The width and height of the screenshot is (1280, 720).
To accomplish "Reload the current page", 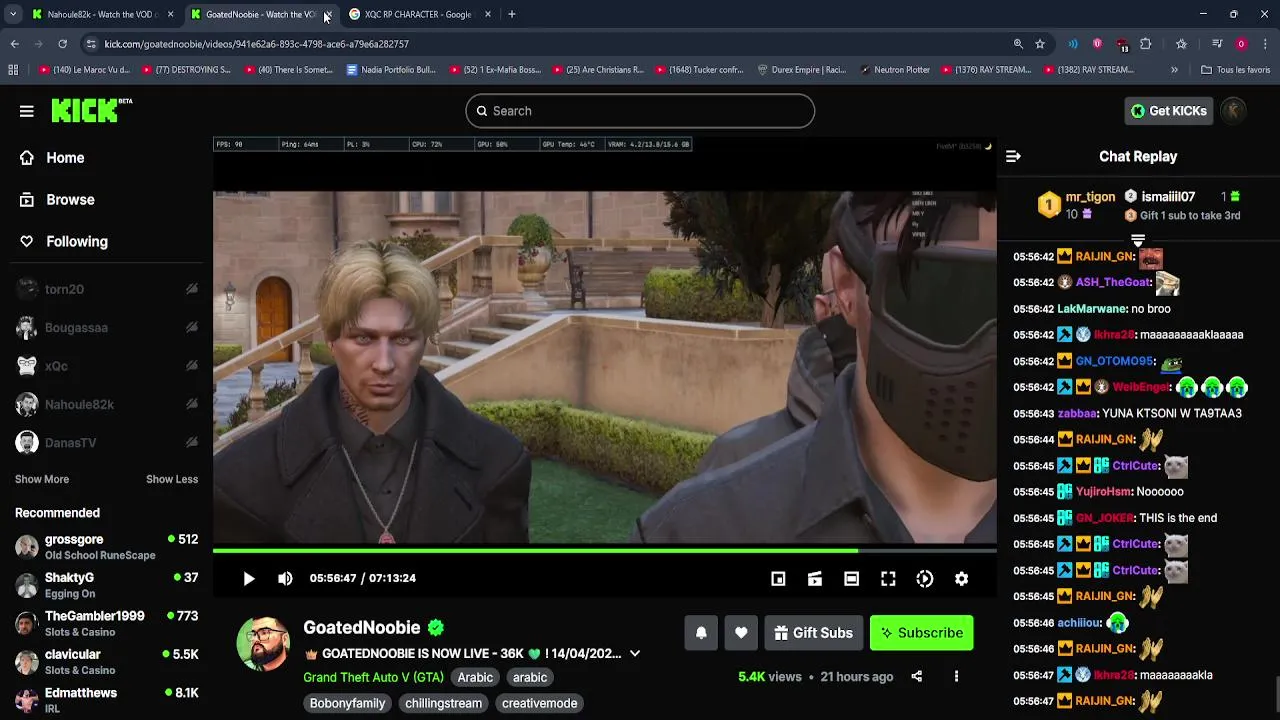I will click(62, 44).
